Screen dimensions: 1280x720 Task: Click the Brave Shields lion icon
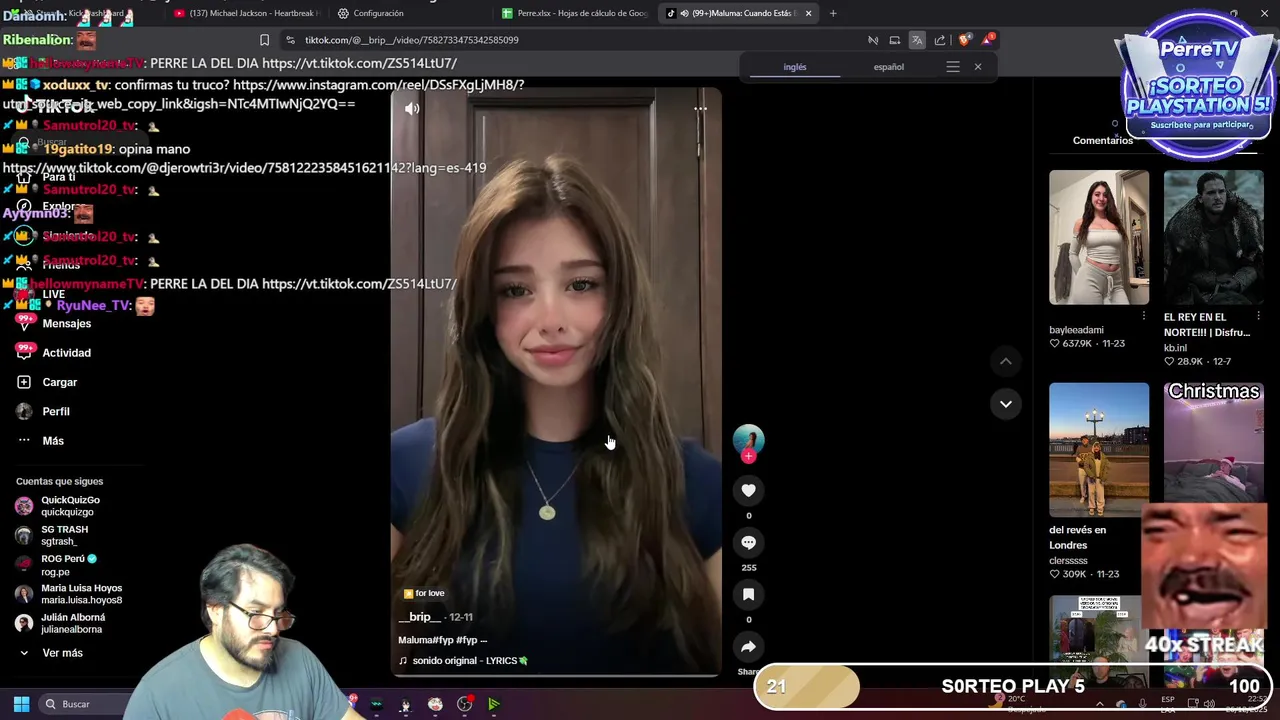[x=964, y=40]
